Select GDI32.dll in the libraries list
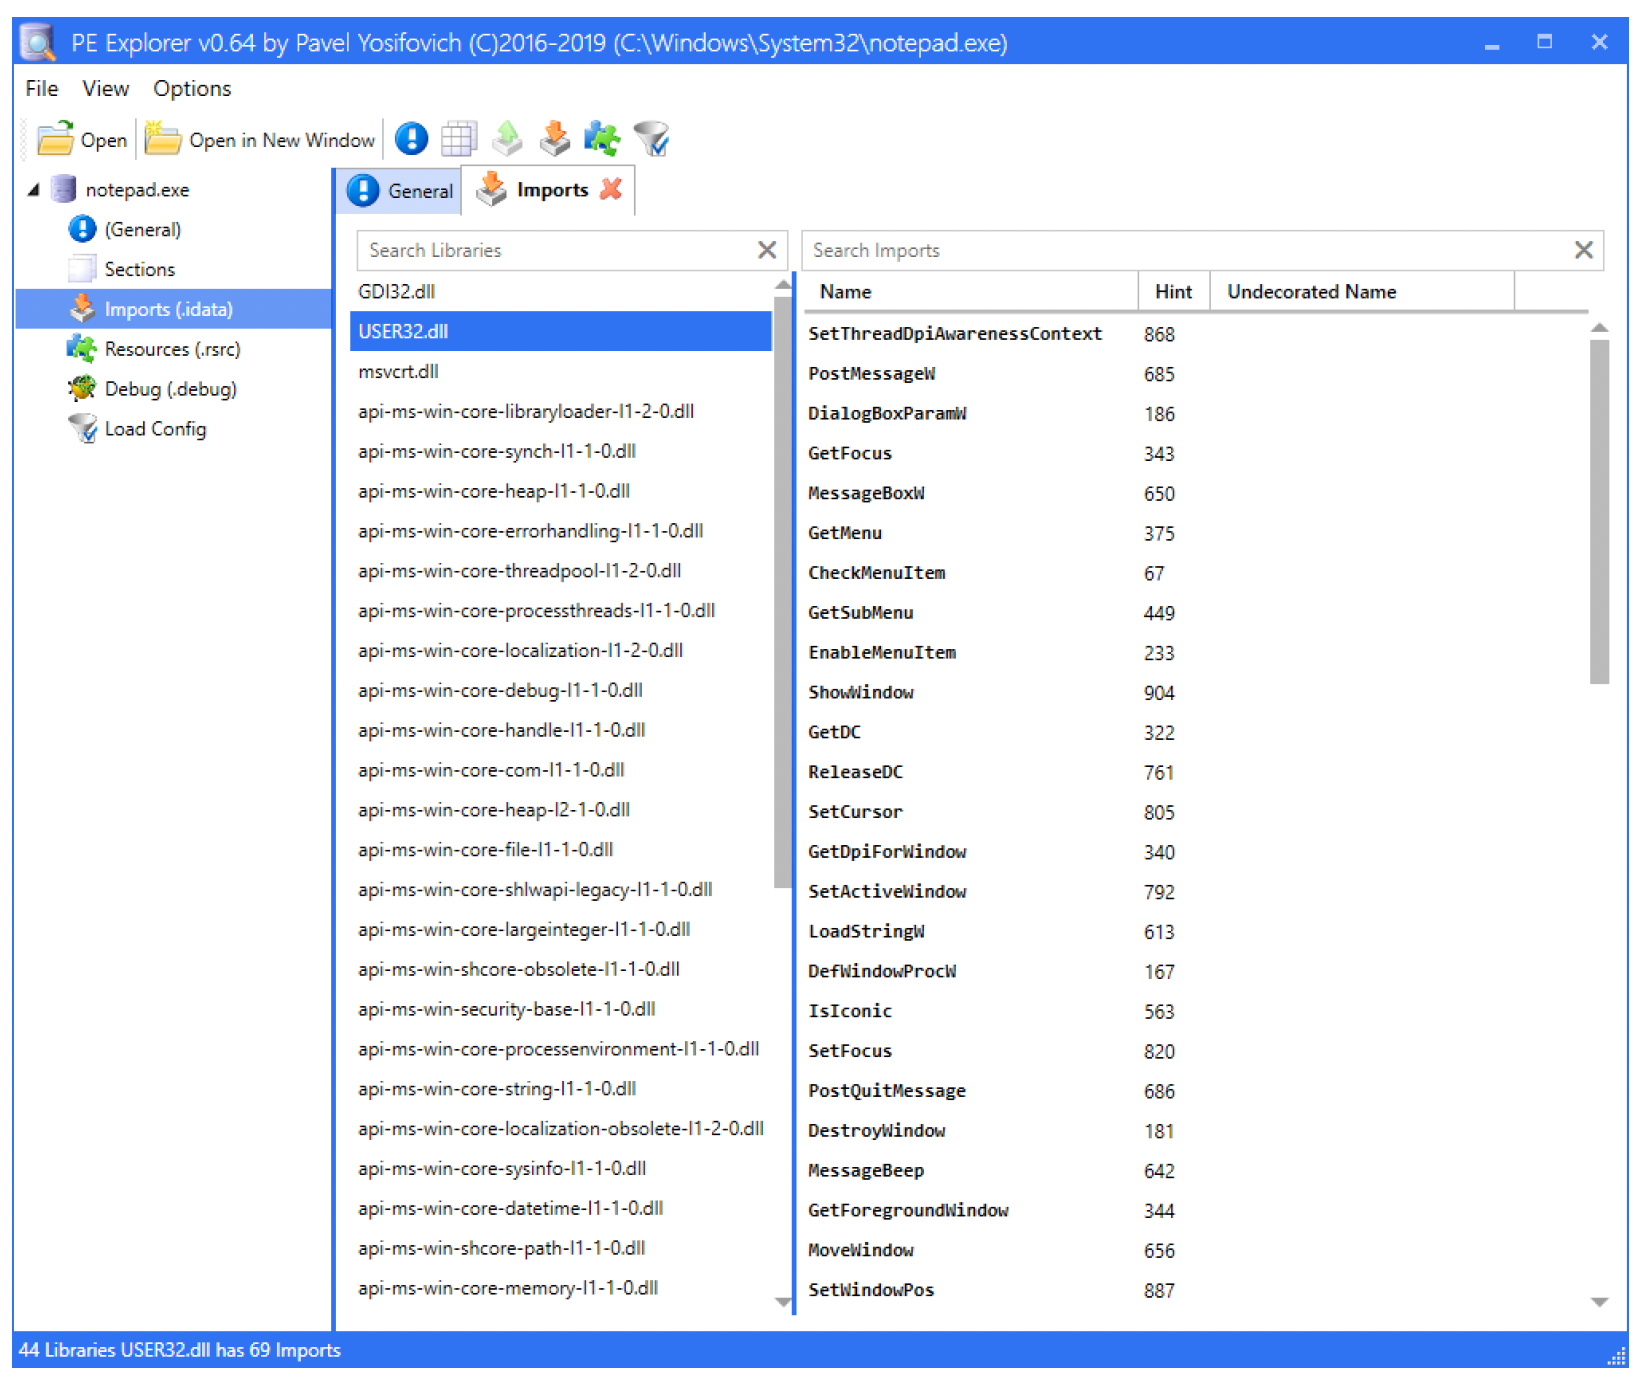This screenshot has height=1384, width=1646. [561, 291]
